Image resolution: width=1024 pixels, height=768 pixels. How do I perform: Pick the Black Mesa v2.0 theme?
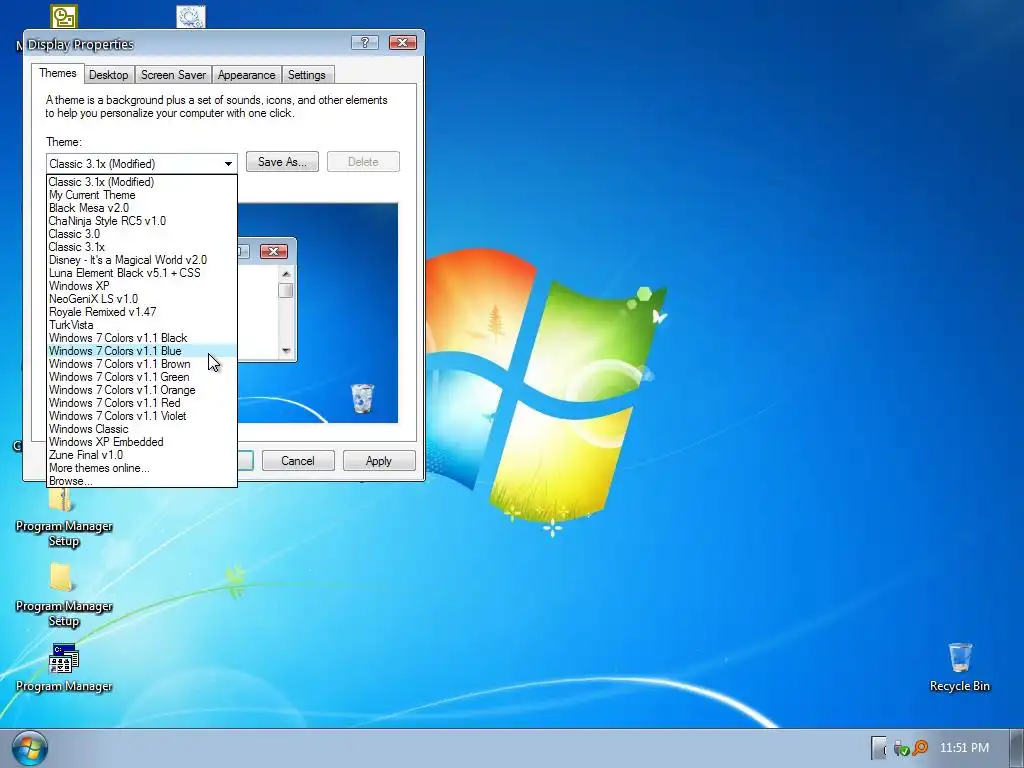[142, 208]
